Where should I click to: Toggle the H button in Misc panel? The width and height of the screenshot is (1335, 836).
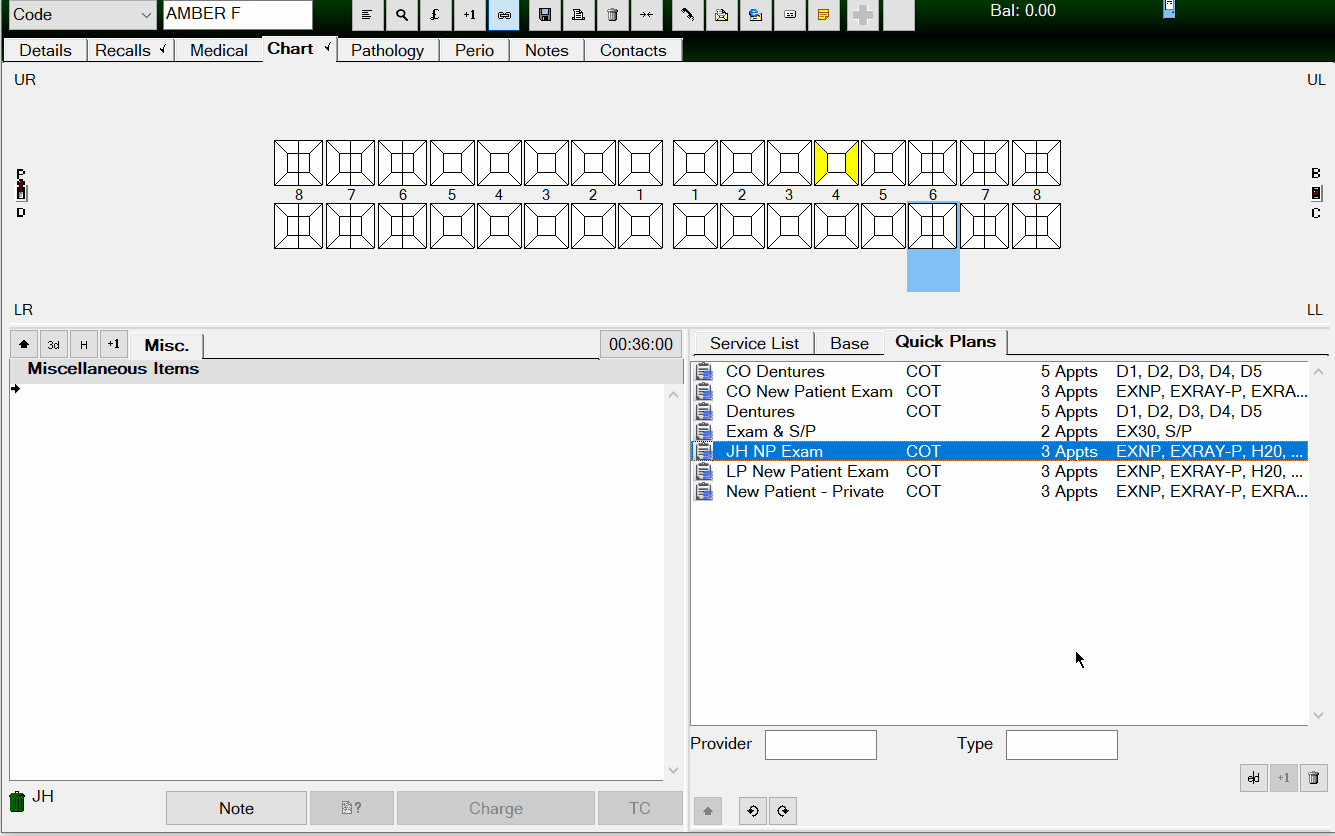tap(84, 345)
